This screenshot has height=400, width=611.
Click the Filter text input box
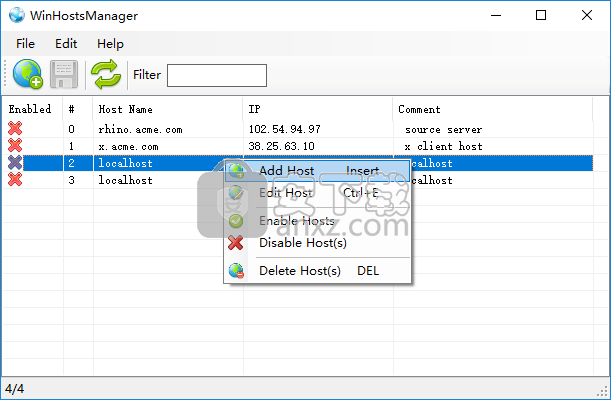tap(217, 75)
